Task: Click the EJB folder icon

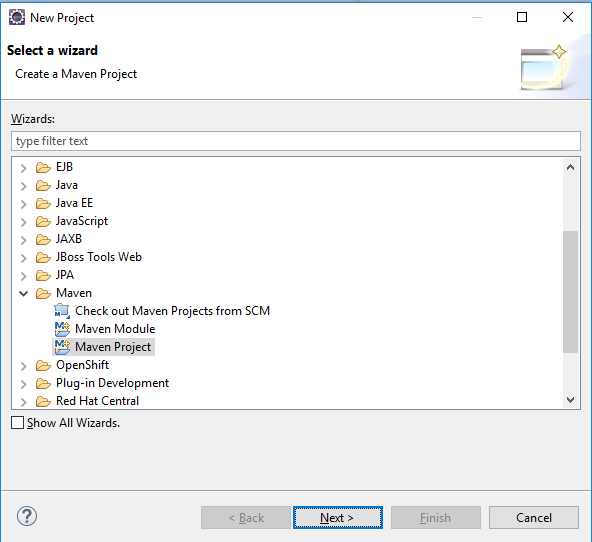Action: coord(43,167)
